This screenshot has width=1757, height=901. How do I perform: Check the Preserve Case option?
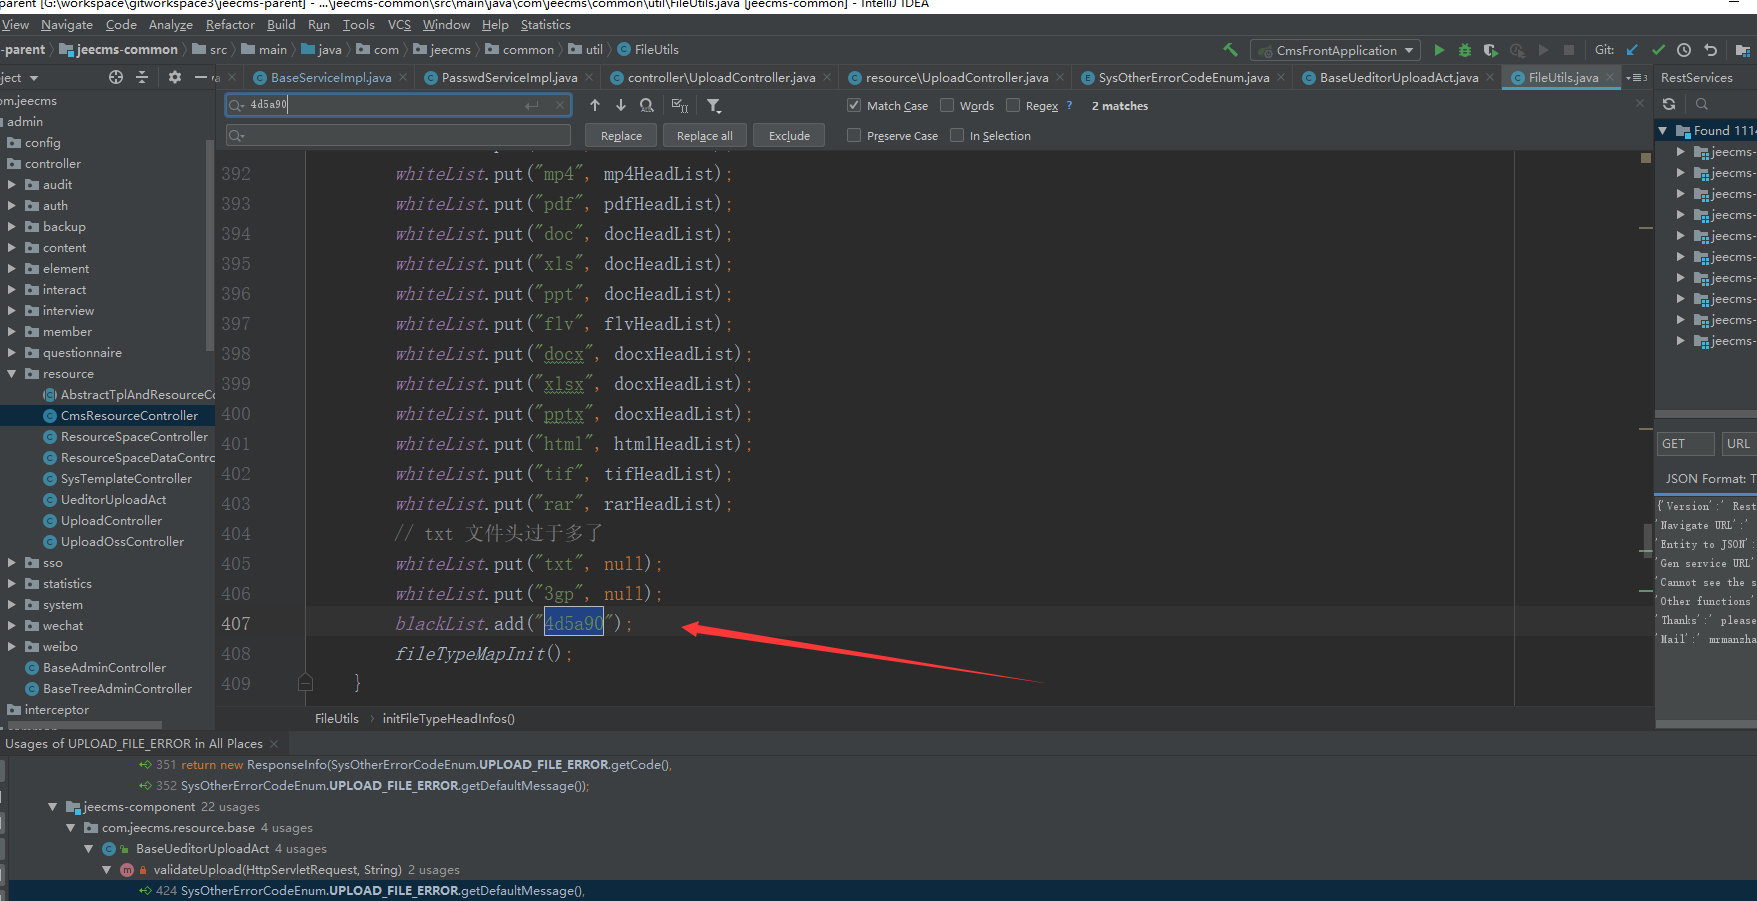click(854, 135)
